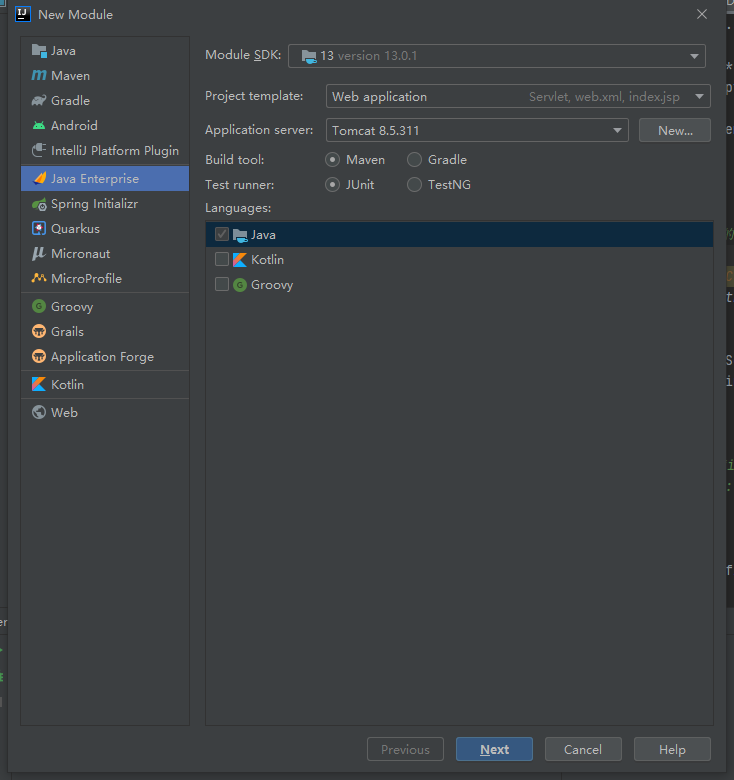Click the Cancel button
Screen dimensions: 734x780
click(x=583, y=749)
